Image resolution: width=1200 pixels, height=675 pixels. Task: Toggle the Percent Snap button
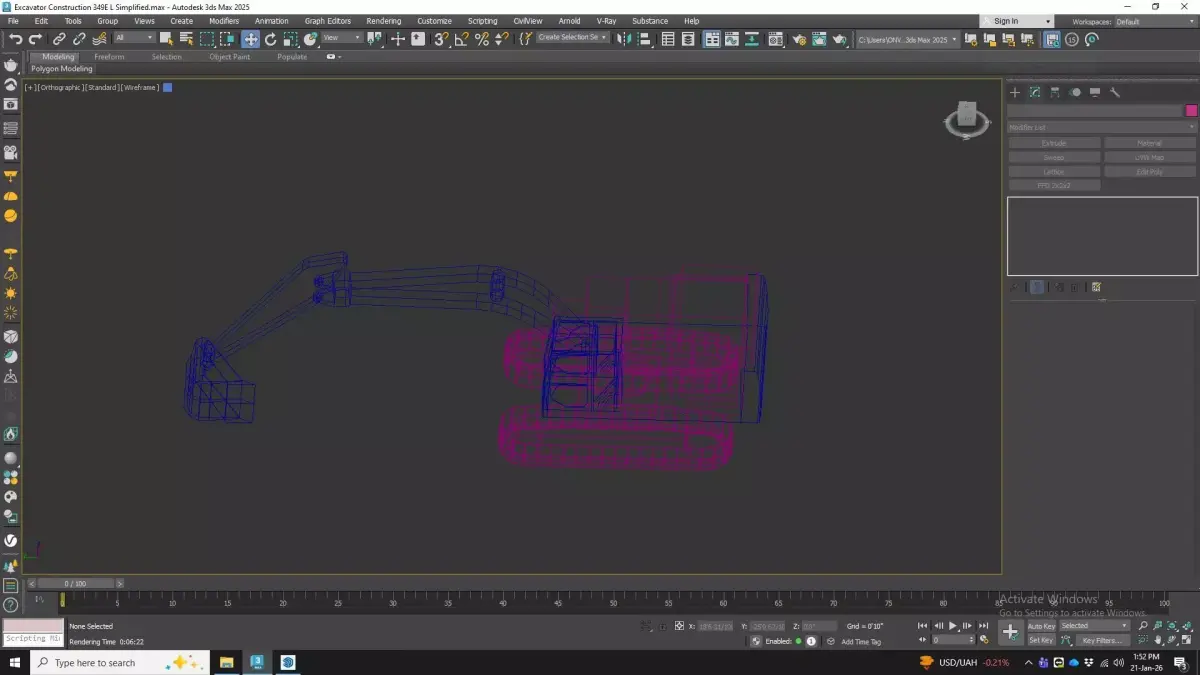tap(481, 39)
